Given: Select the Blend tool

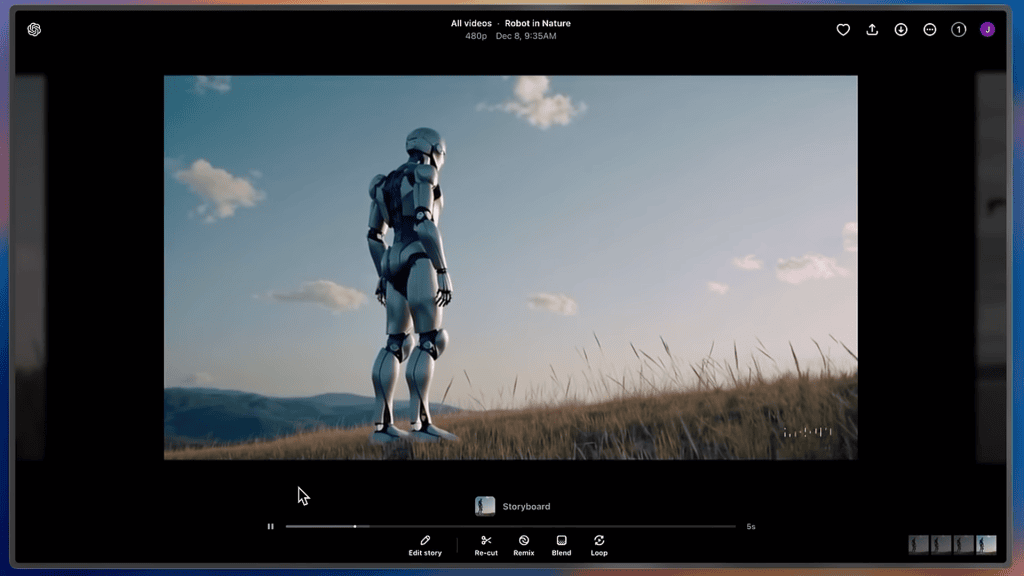Looking at the screenshot, I should (x=561, y=547).
